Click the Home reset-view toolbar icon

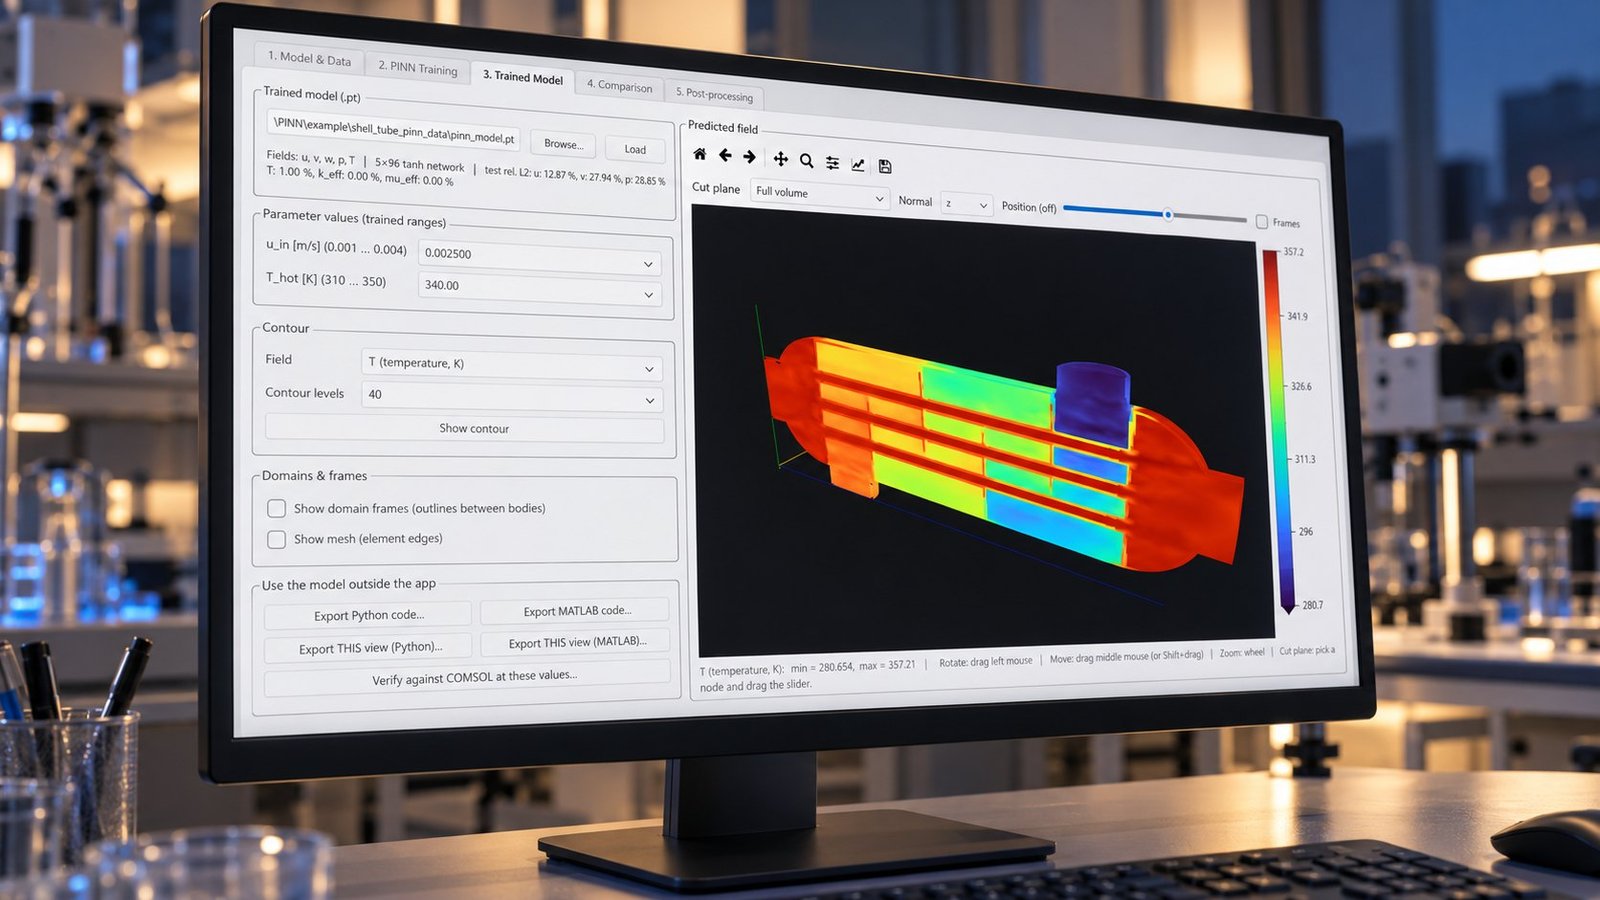[x=700, y=154]
